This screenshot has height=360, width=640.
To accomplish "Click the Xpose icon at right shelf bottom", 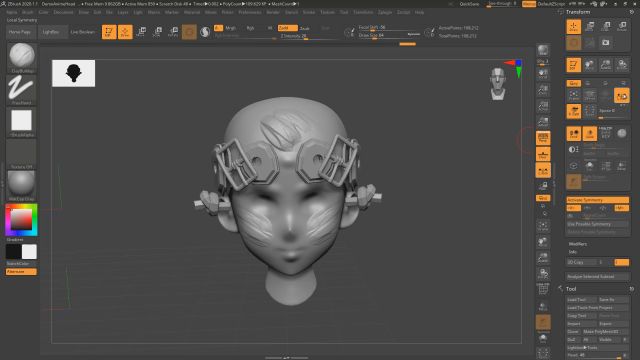I will (x=543, y=354).
